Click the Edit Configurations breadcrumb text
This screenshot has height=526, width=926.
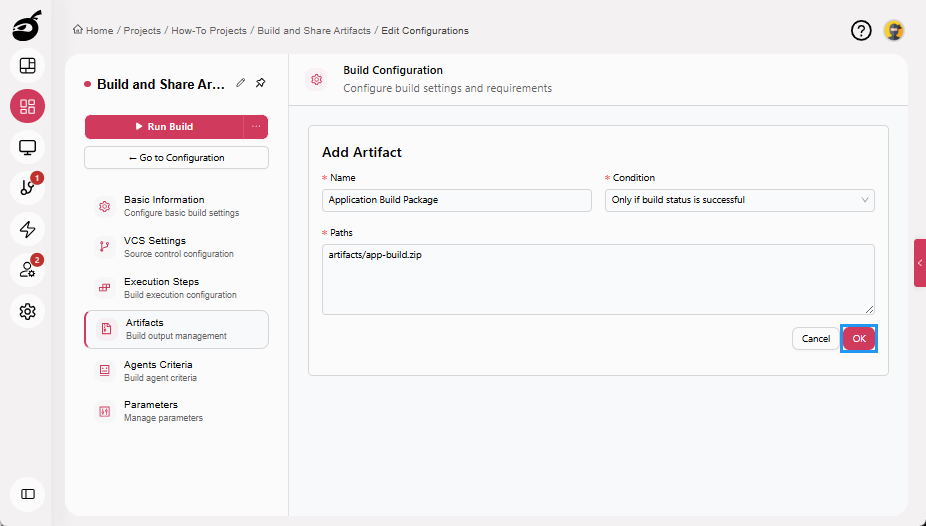pos(425,31)
